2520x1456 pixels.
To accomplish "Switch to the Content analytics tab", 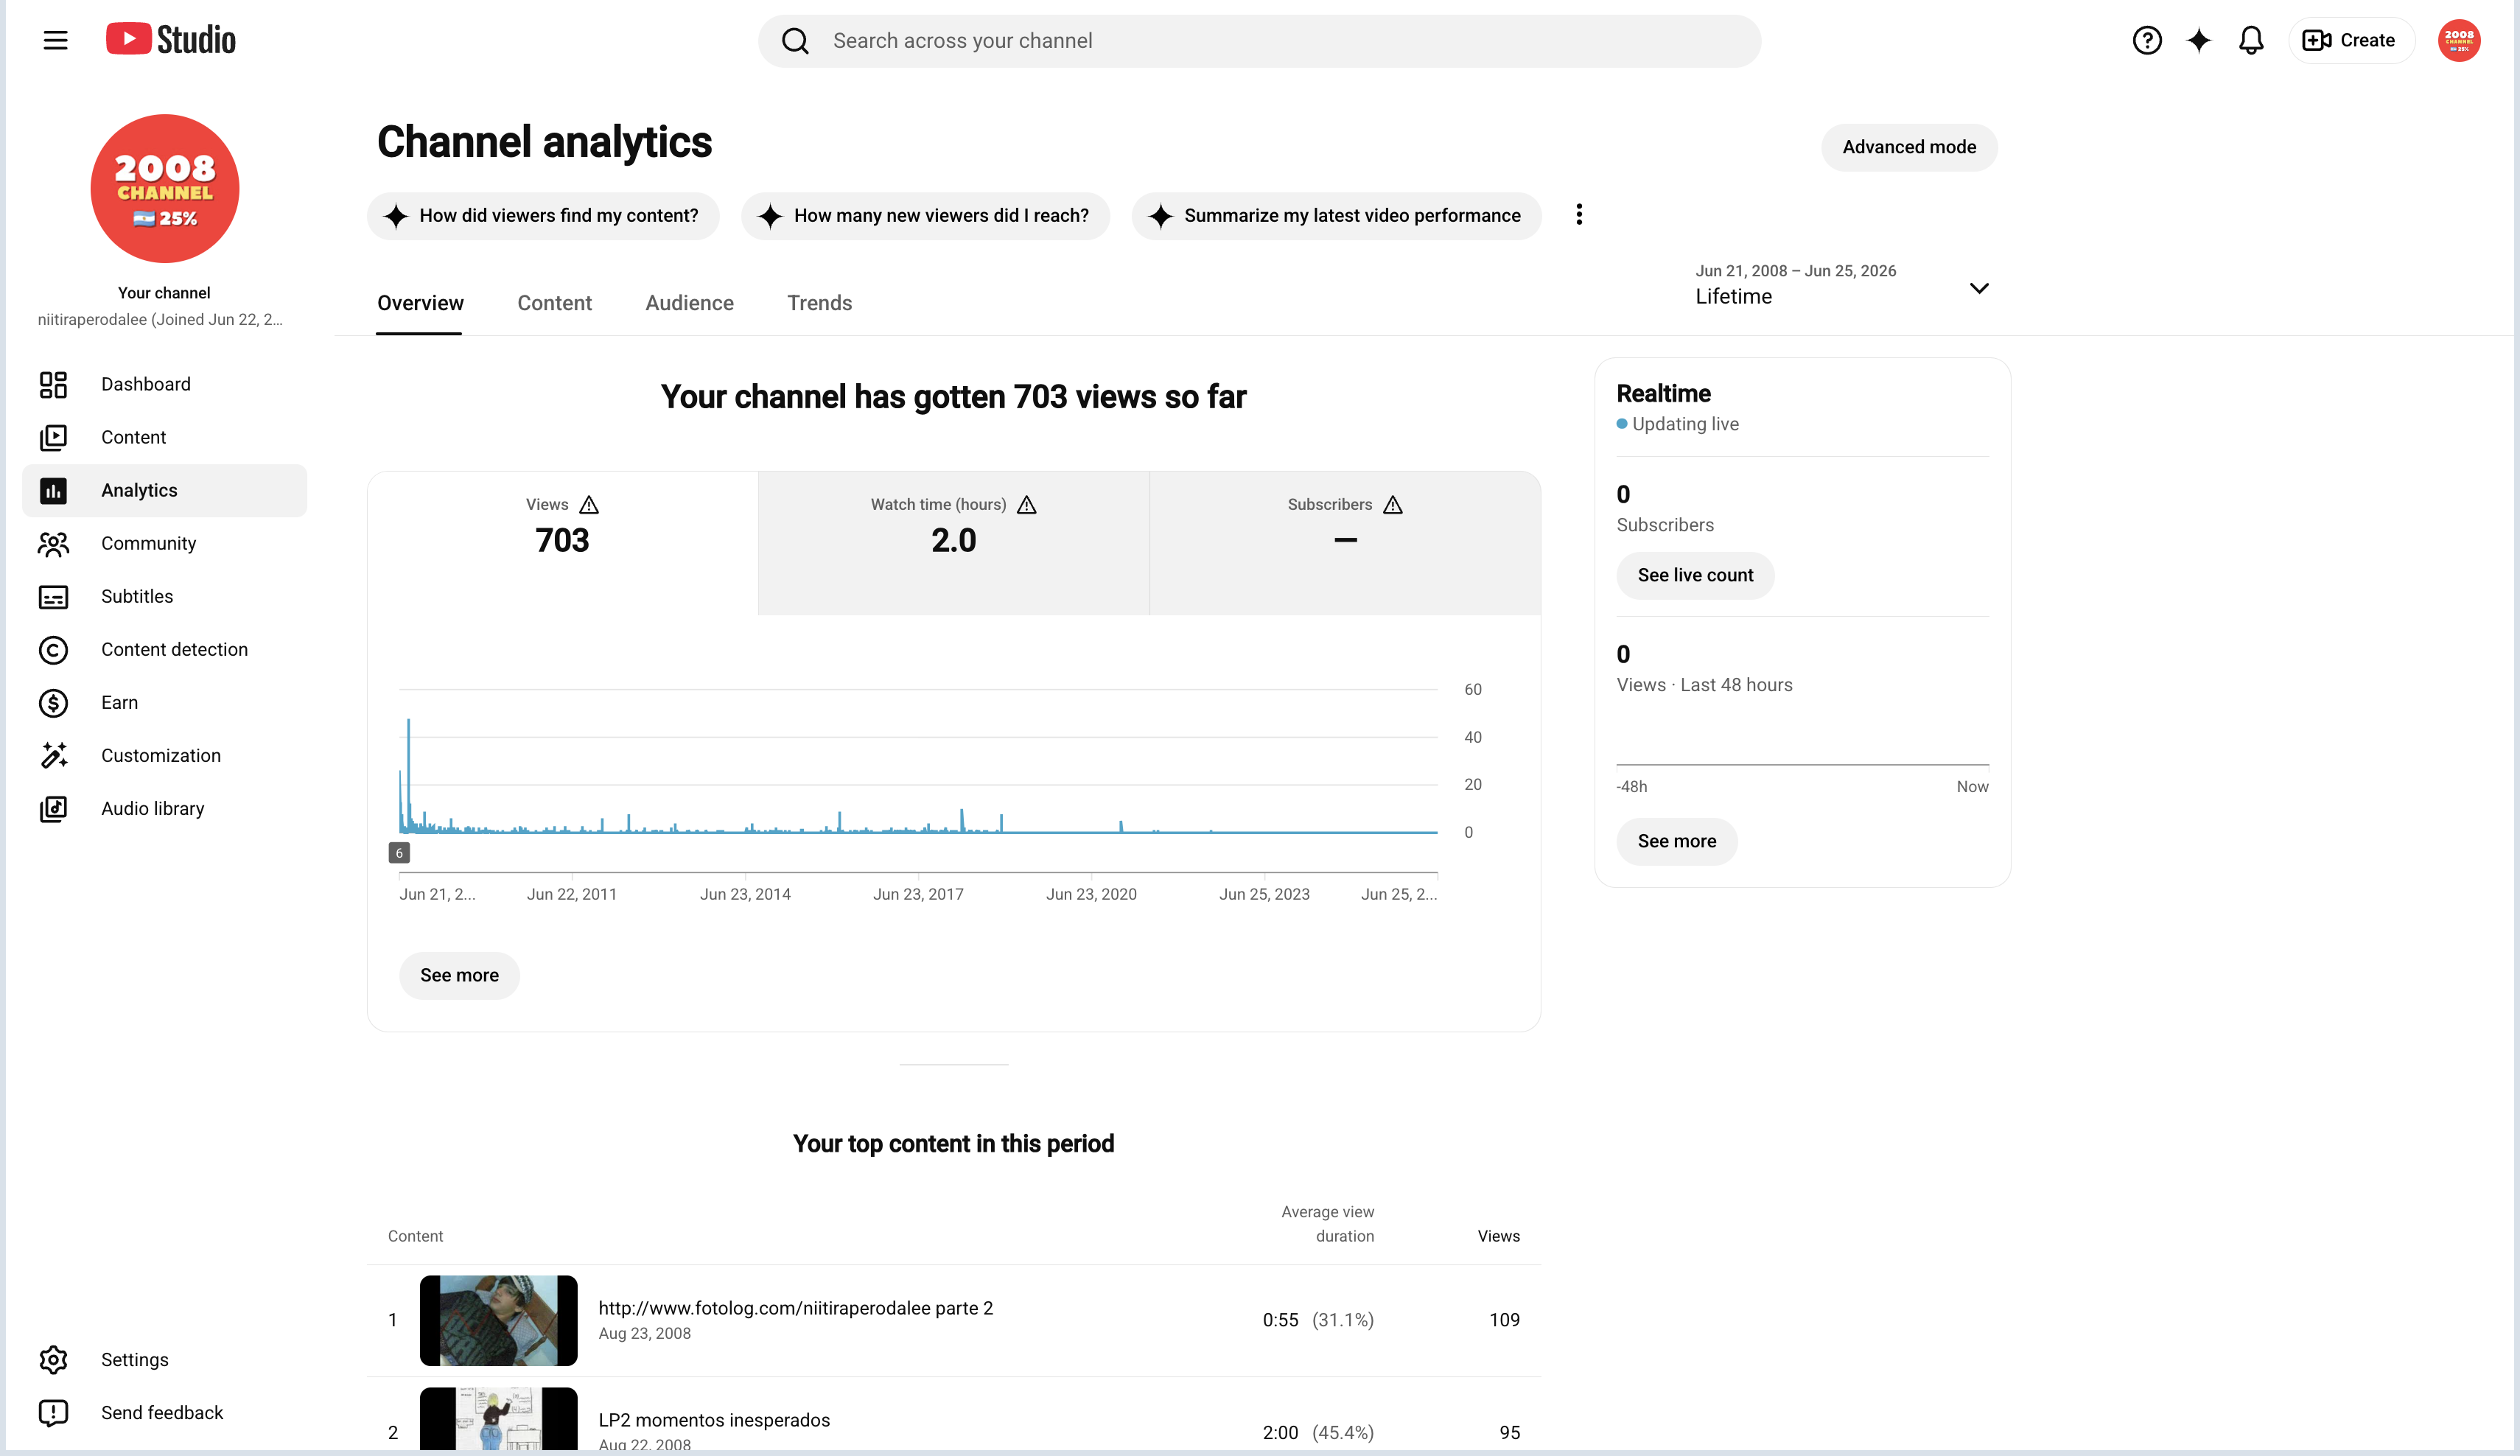I will 554,303.
